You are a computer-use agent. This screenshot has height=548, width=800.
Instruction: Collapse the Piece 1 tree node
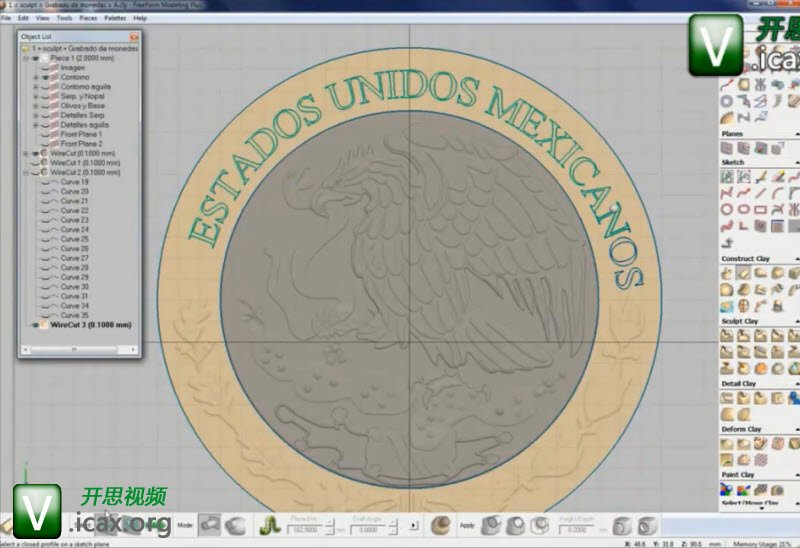(26, 58)
